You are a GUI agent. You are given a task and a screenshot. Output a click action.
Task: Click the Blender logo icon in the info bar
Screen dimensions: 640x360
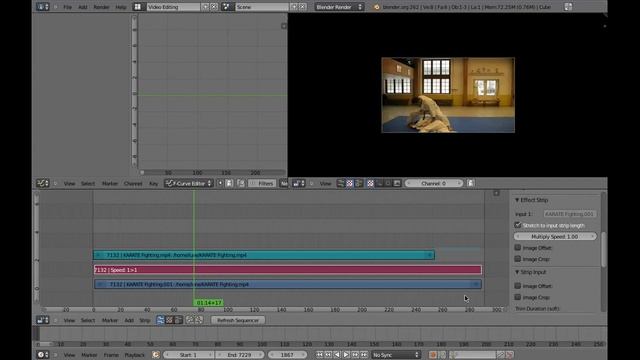[376, 7]
